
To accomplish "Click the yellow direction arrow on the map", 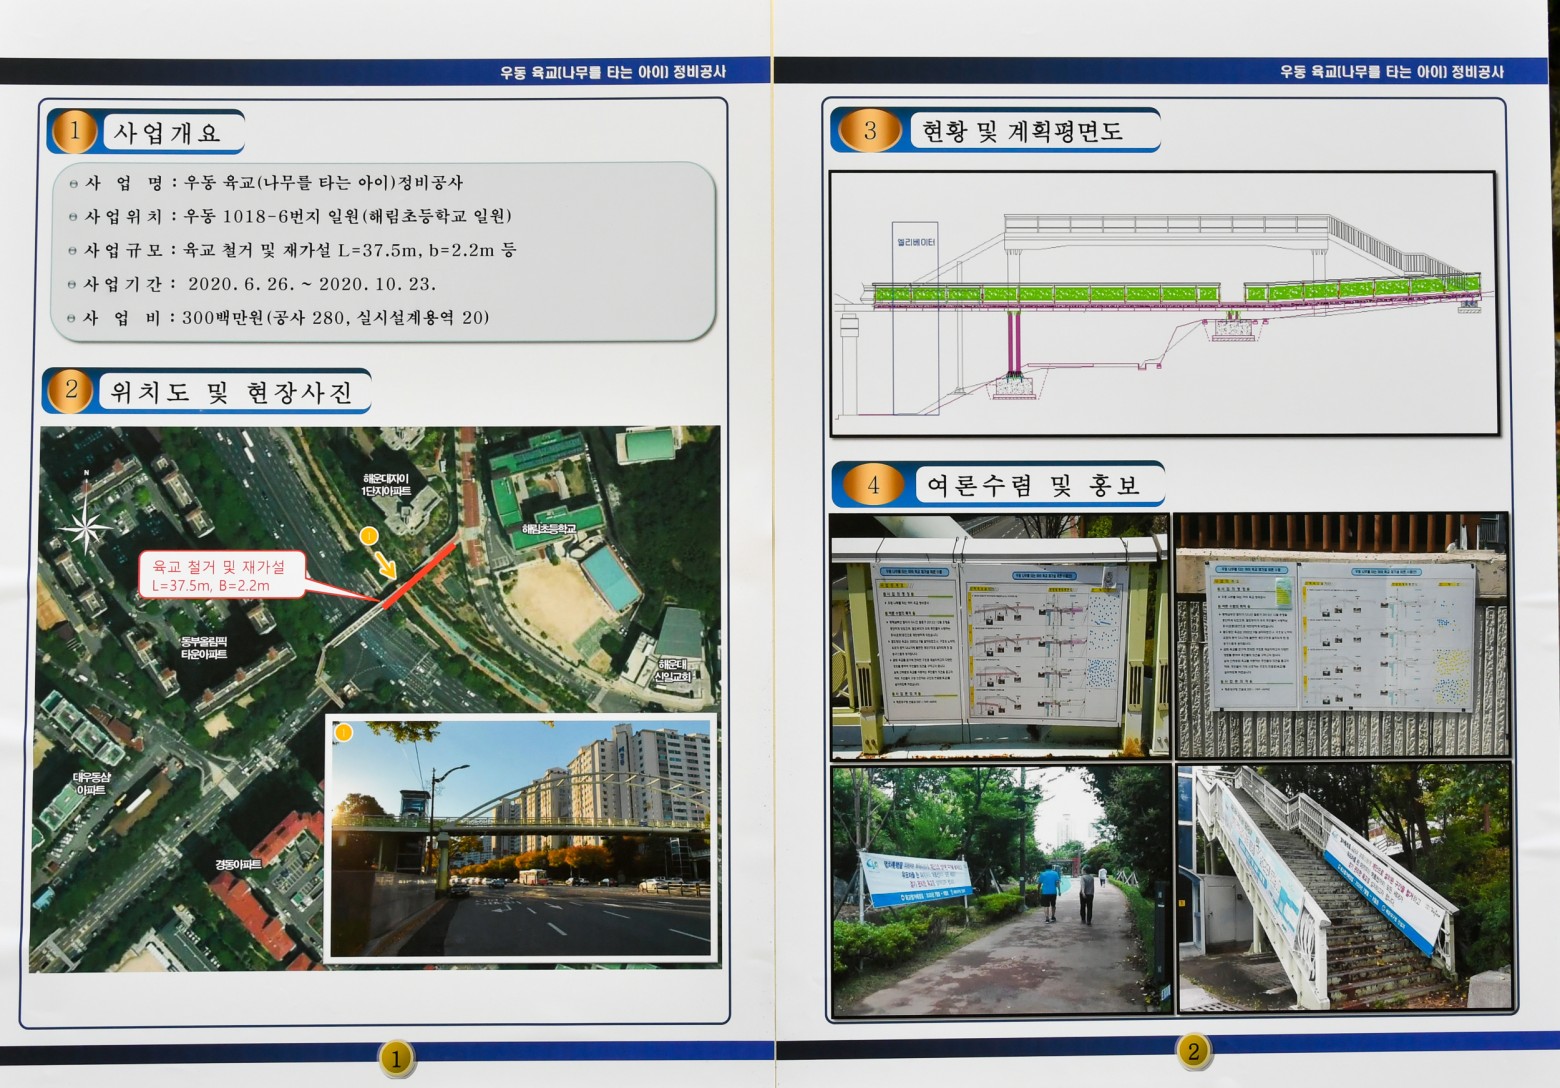I will tap(386, 565).
